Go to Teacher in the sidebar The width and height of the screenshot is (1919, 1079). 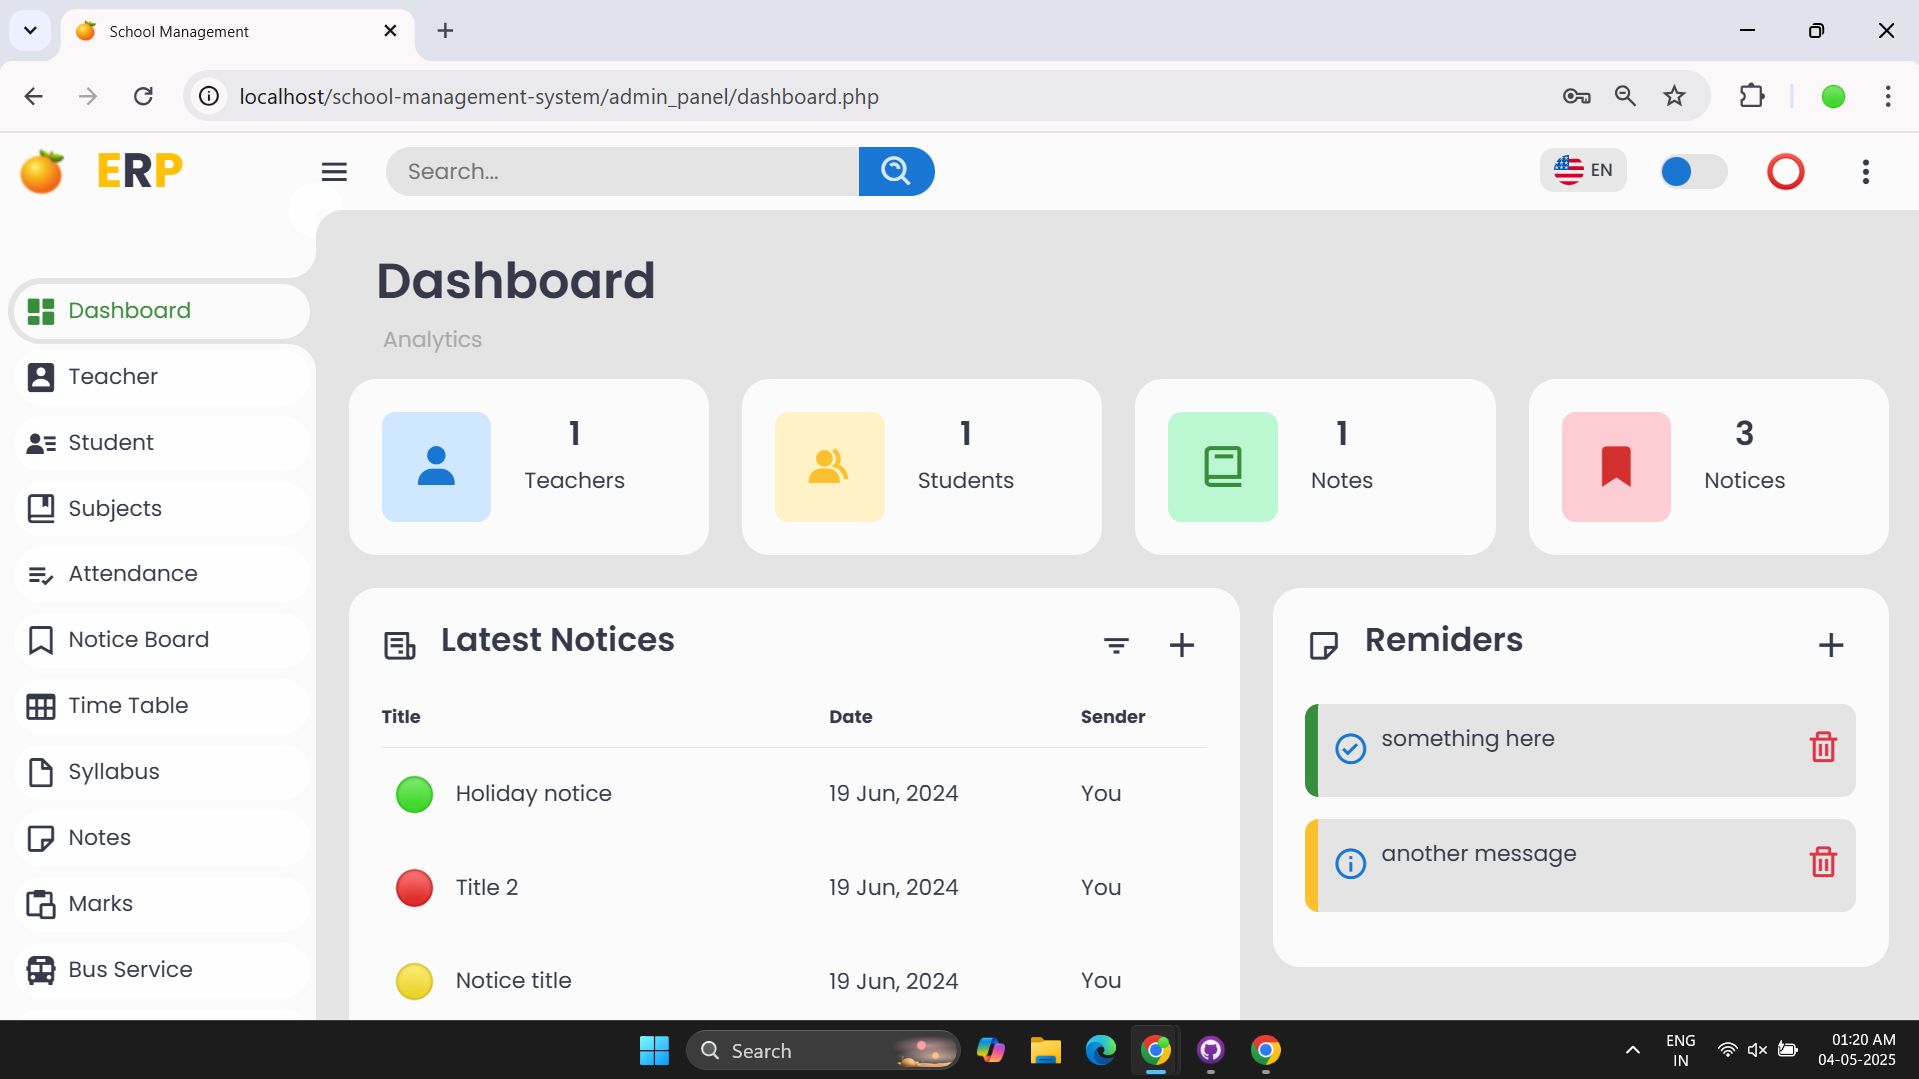160,377
